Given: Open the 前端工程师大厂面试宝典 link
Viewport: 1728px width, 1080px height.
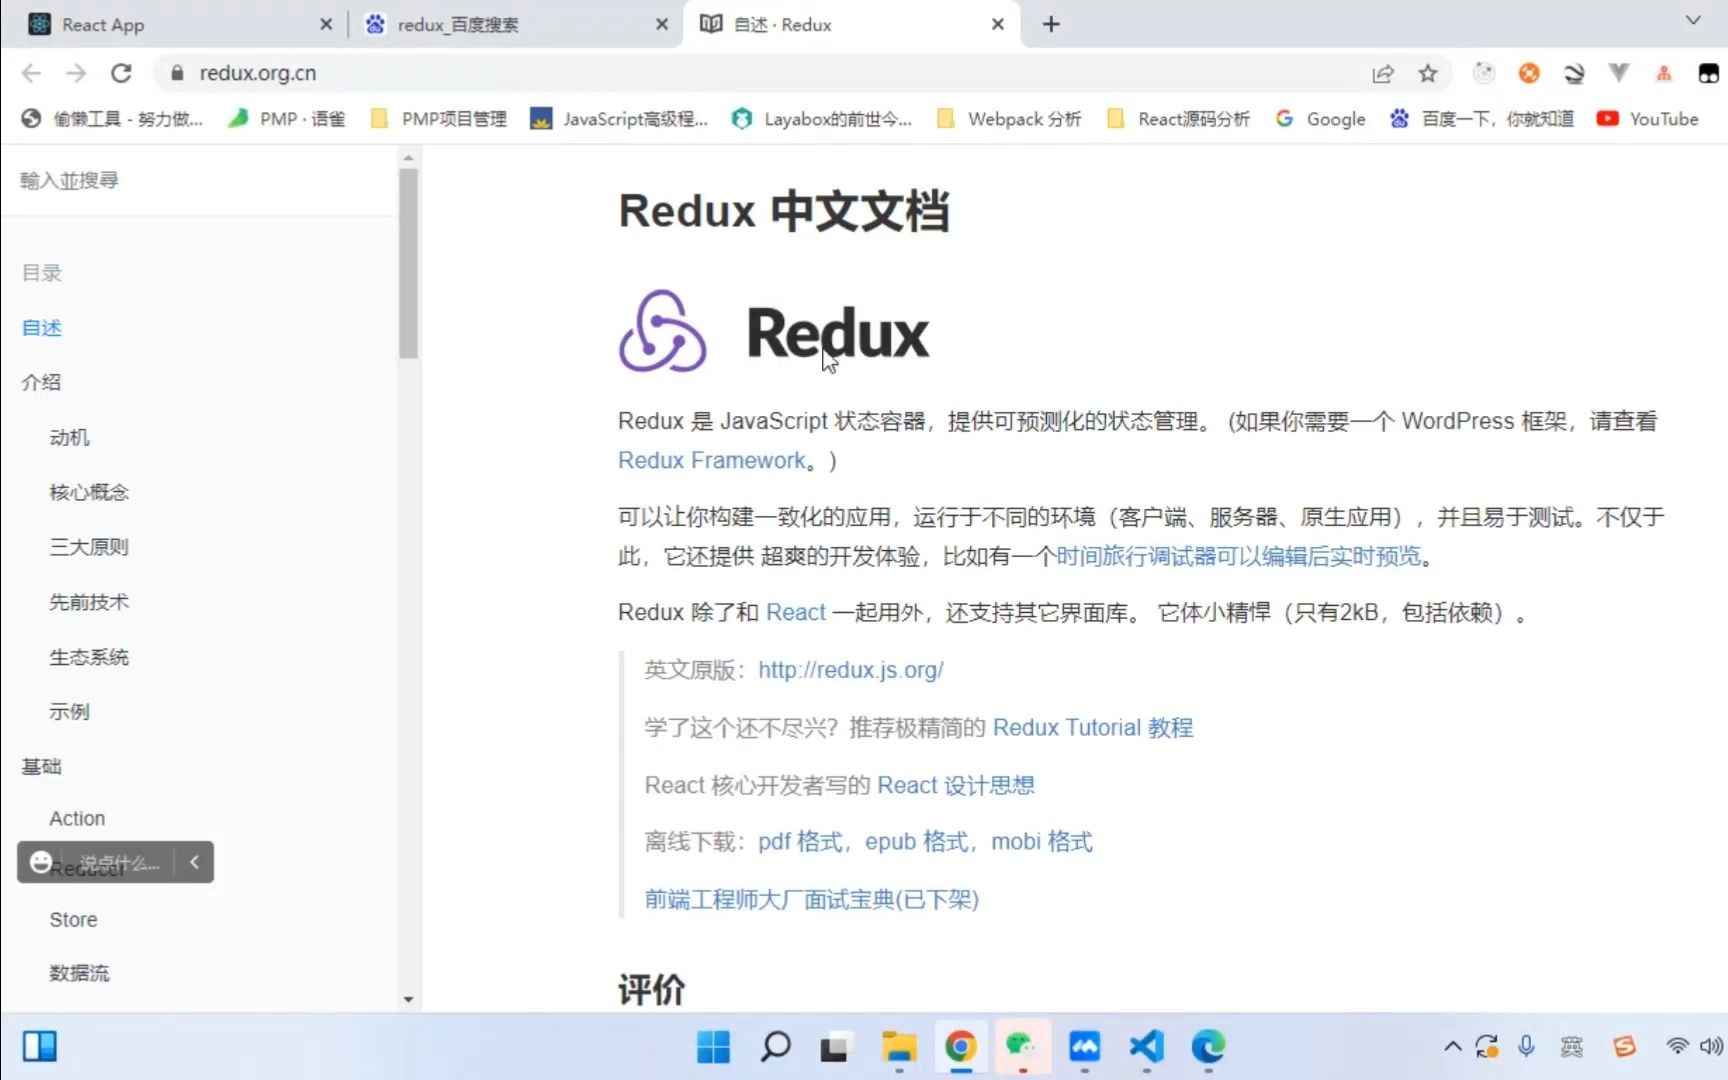Looking at the screenshot, I should tap(811, 899).
